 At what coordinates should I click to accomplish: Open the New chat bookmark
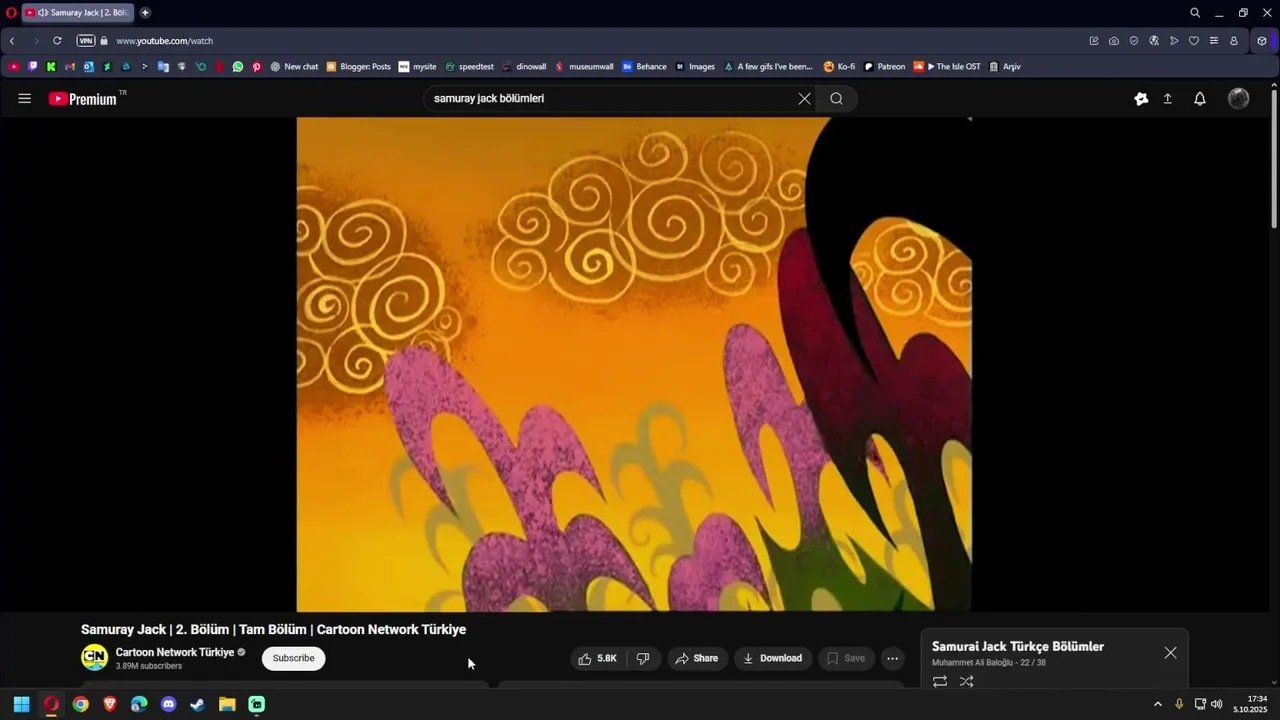tap(294, 67)
